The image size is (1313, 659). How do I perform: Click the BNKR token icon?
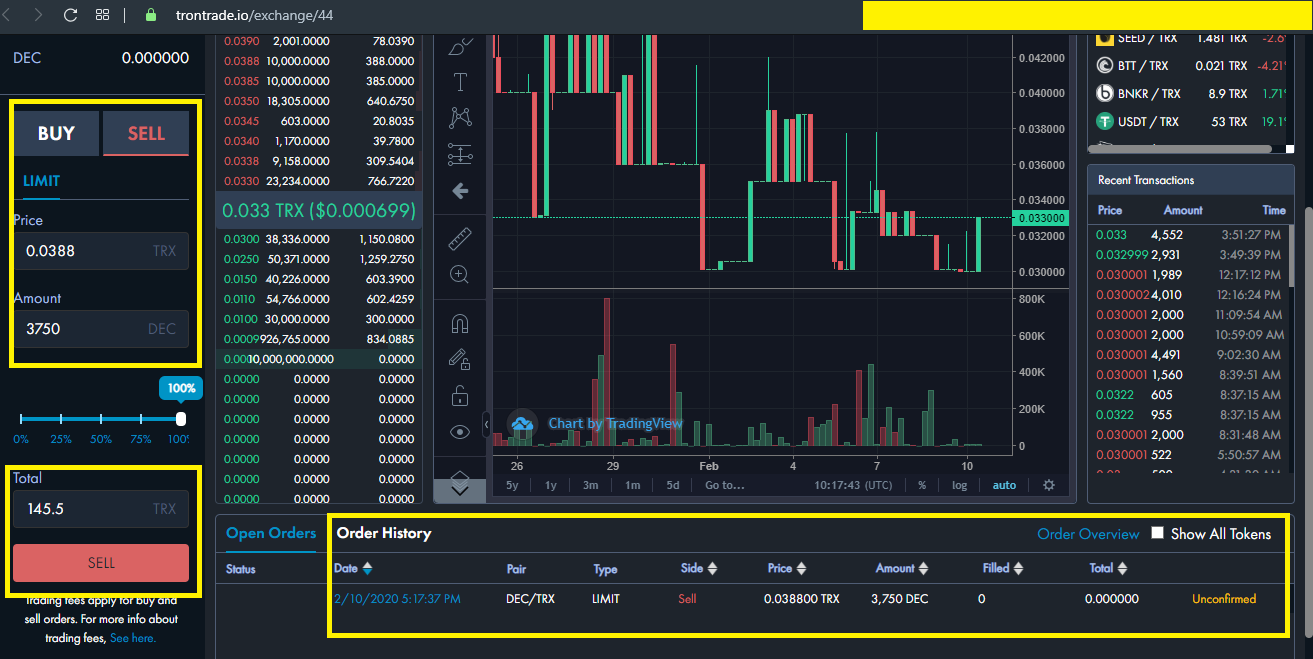point(1105,93)
